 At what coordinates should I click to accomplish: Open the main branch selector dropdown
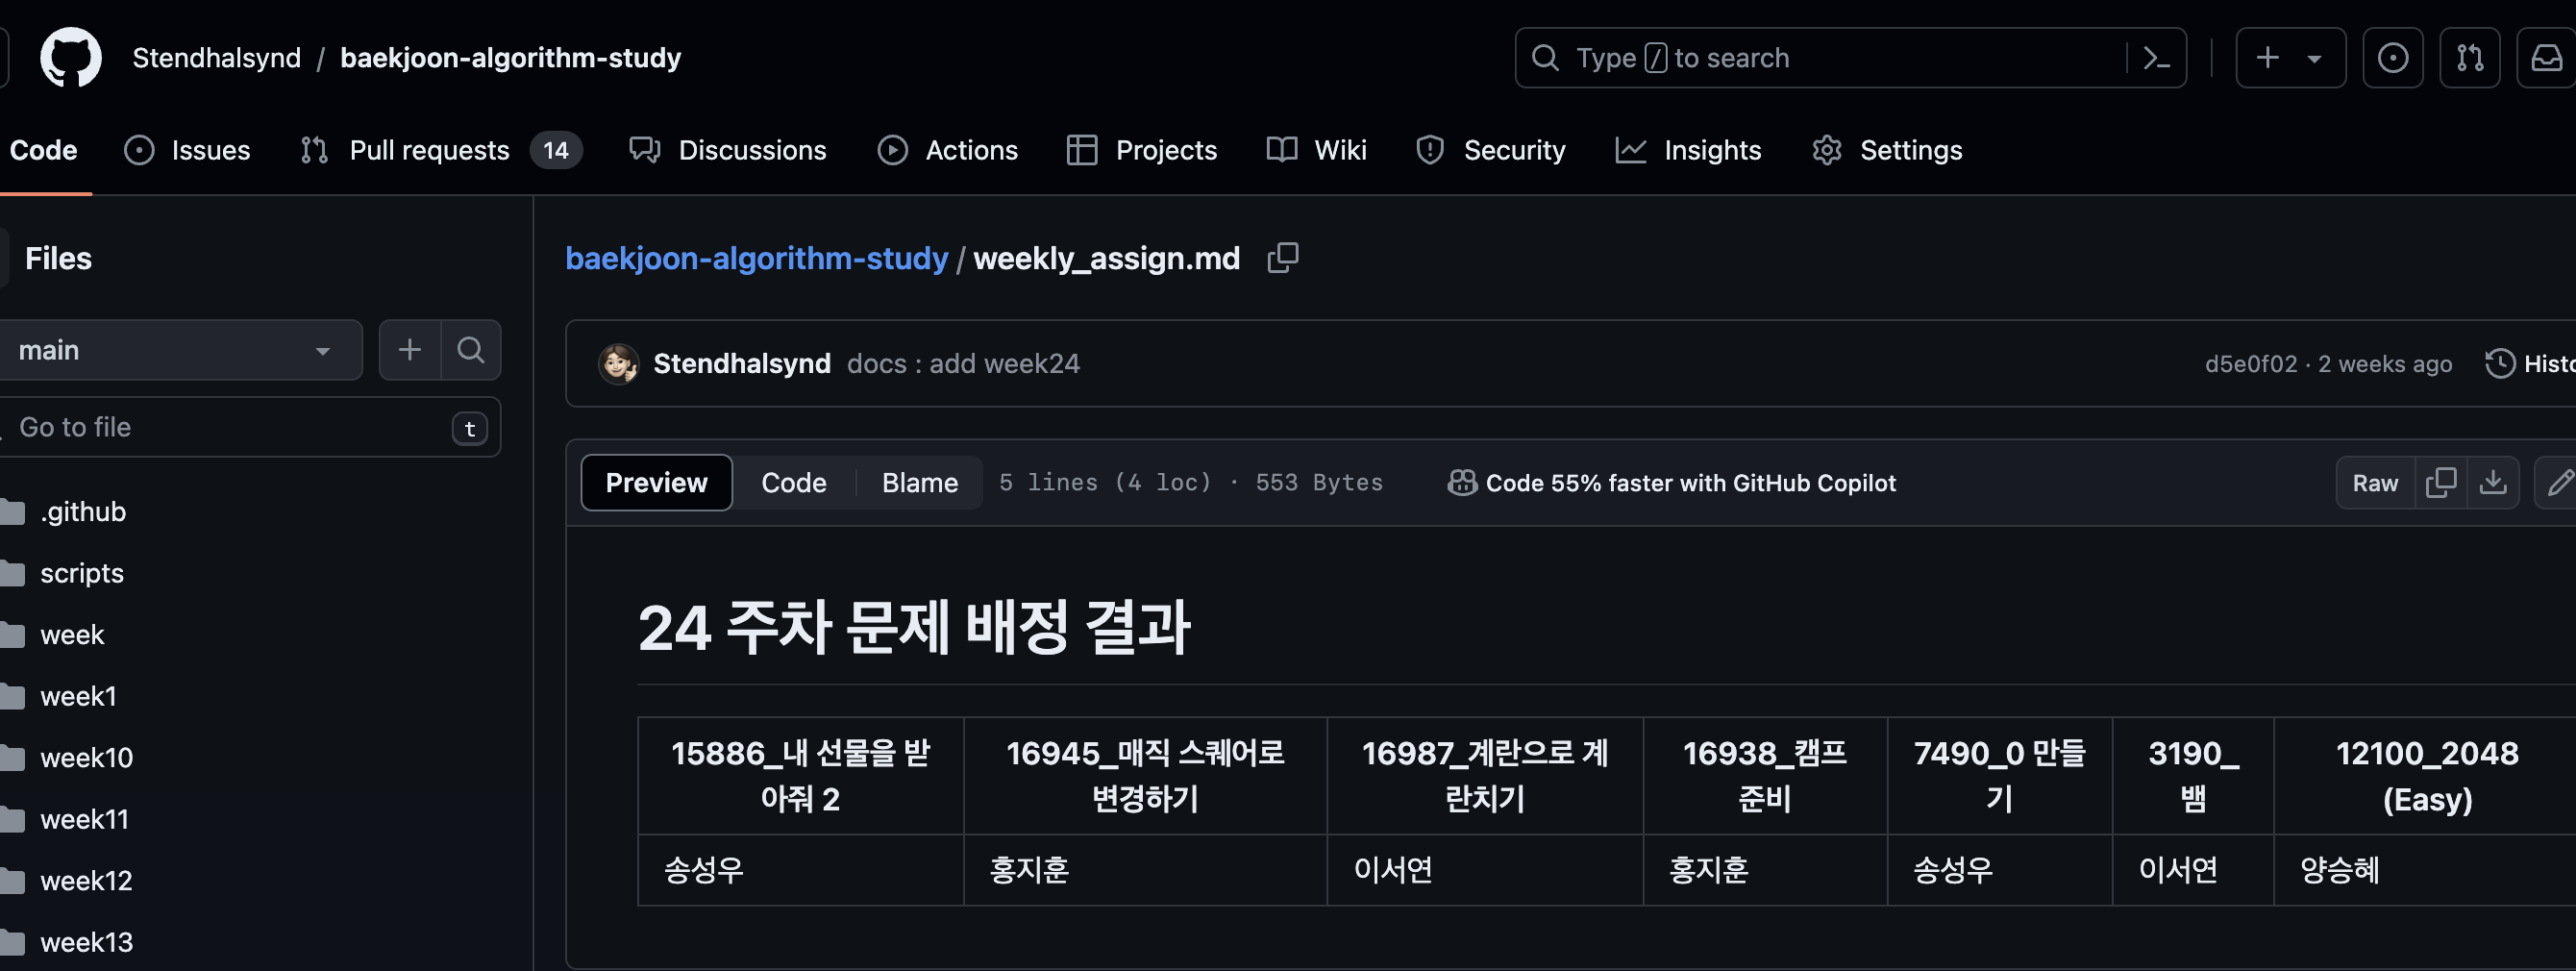click(180, 350)
